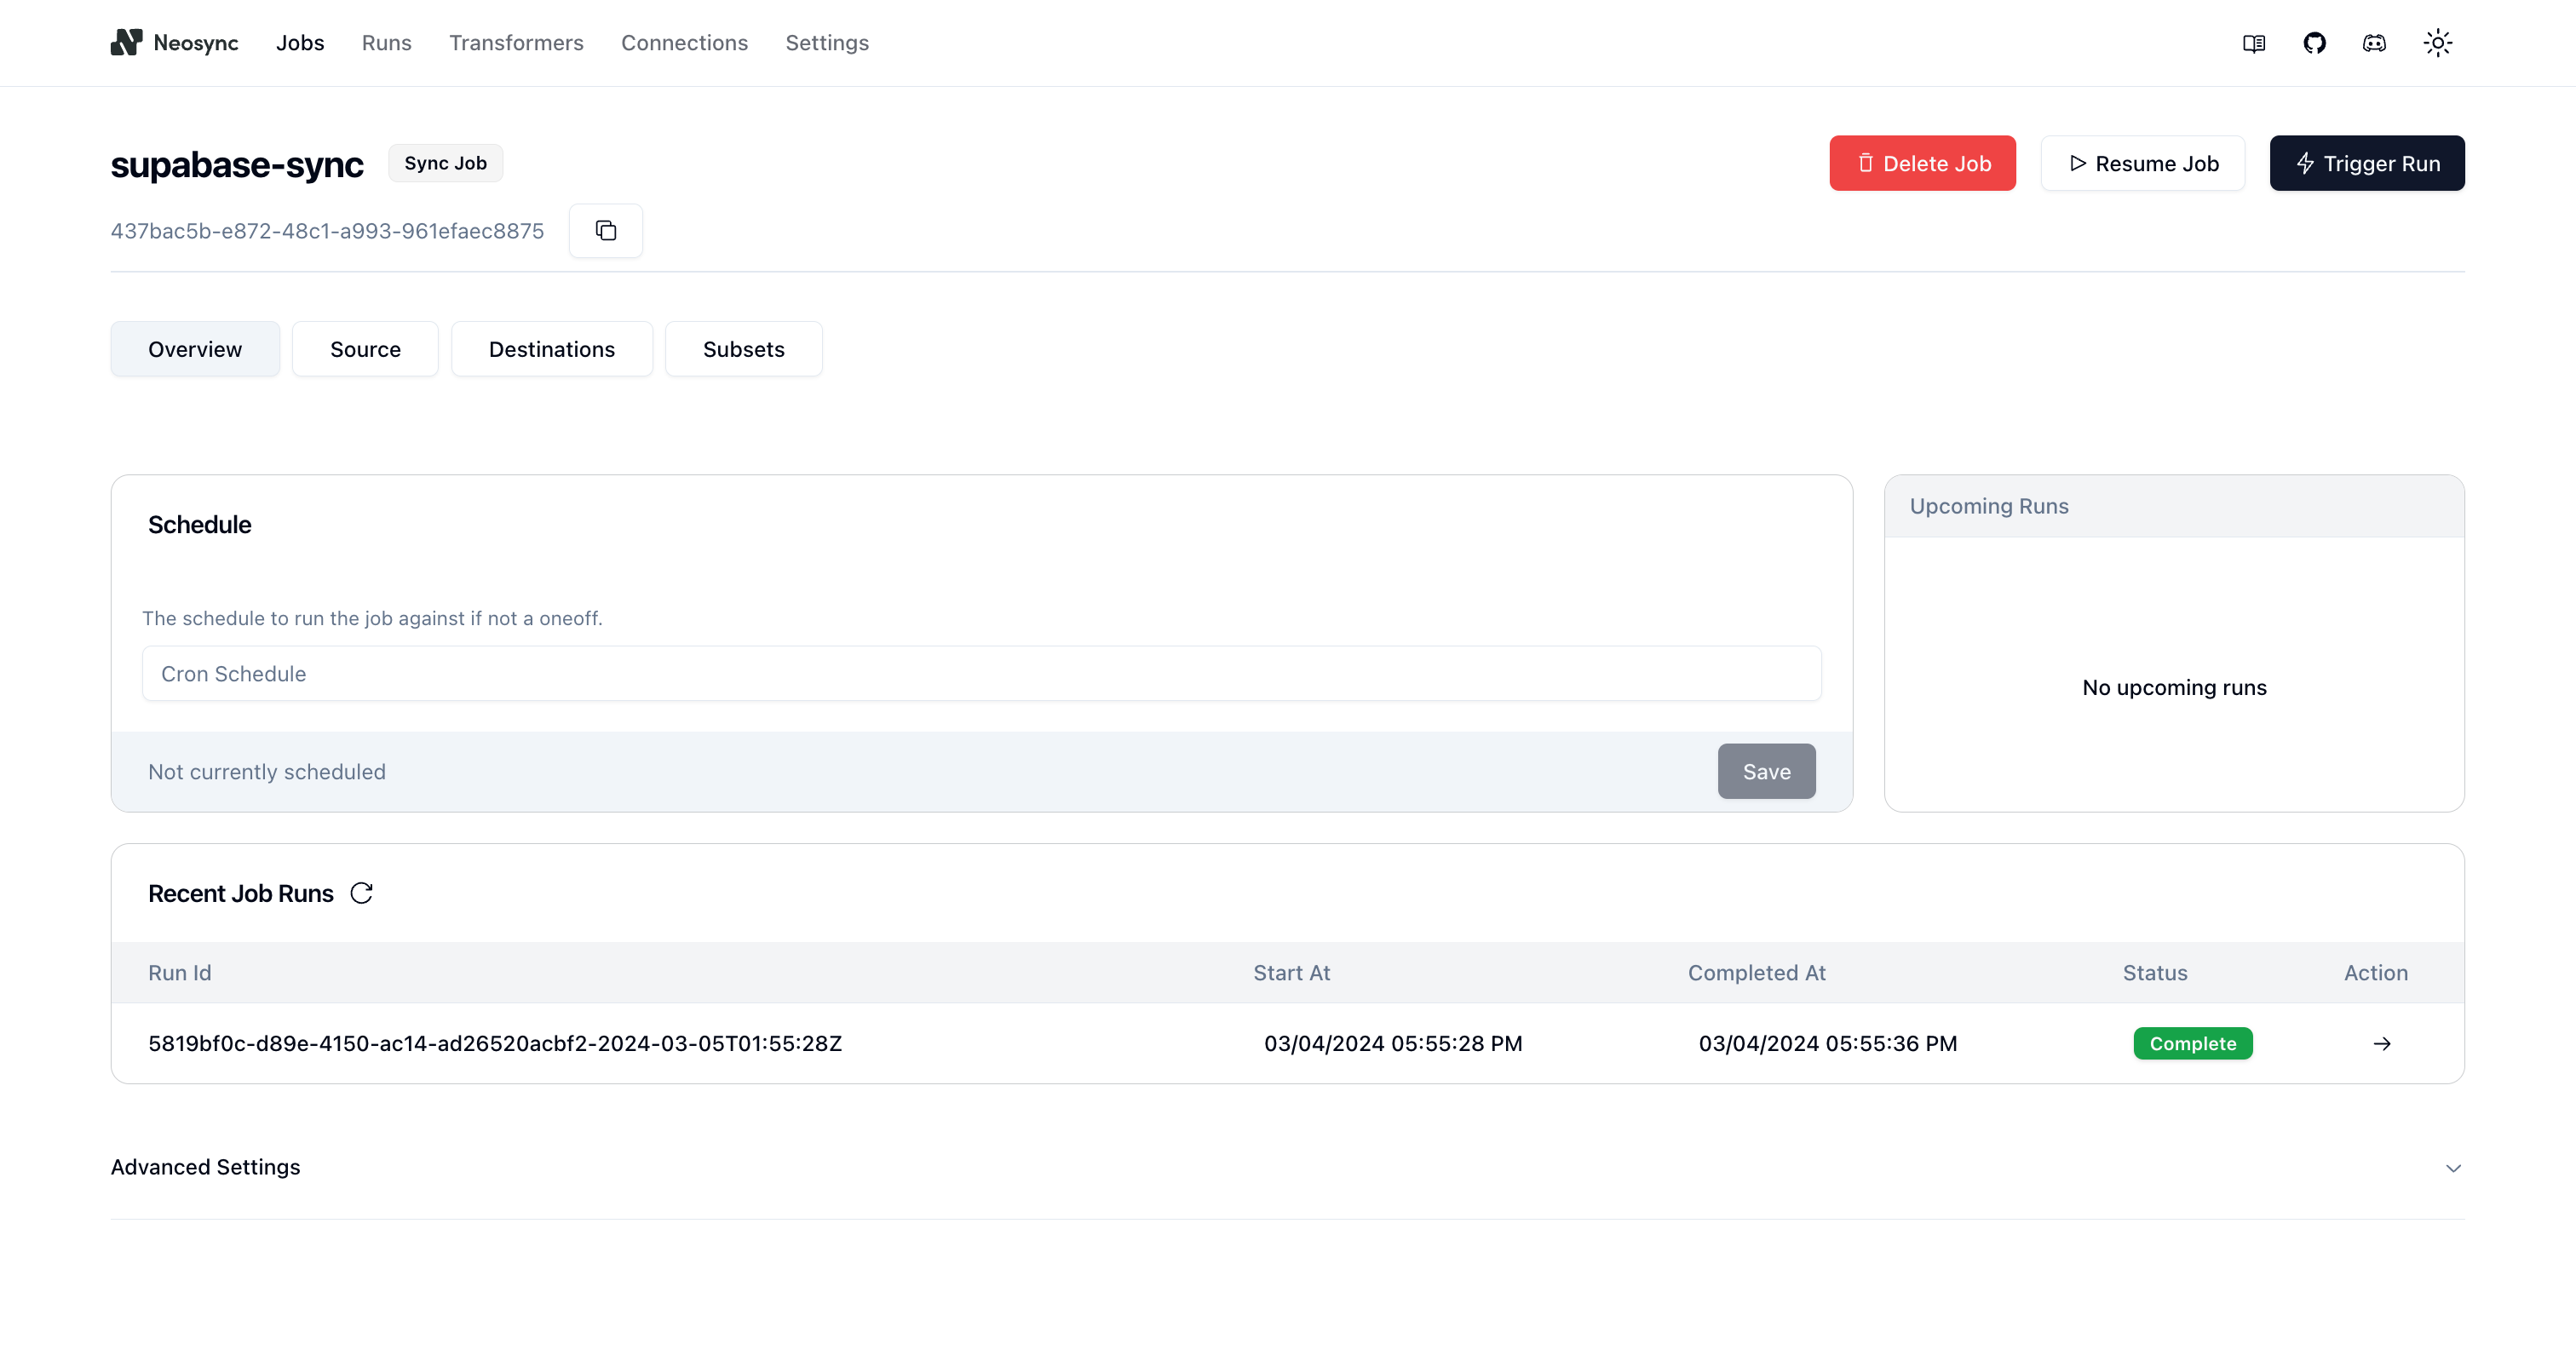
Task: Click the Completed At column header
Action: 1756,973
